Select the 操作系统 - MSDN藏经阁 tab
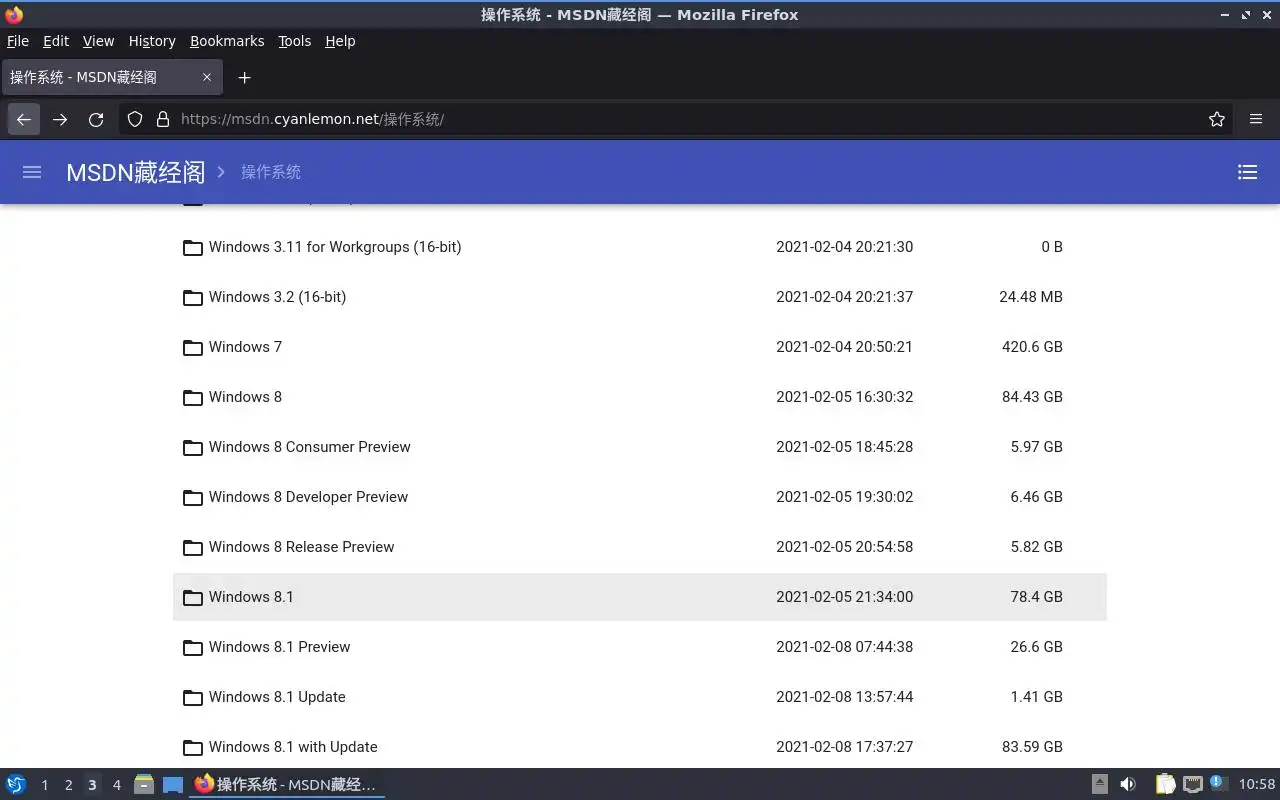Screen dimensions: 1280x800 (112, 77)
